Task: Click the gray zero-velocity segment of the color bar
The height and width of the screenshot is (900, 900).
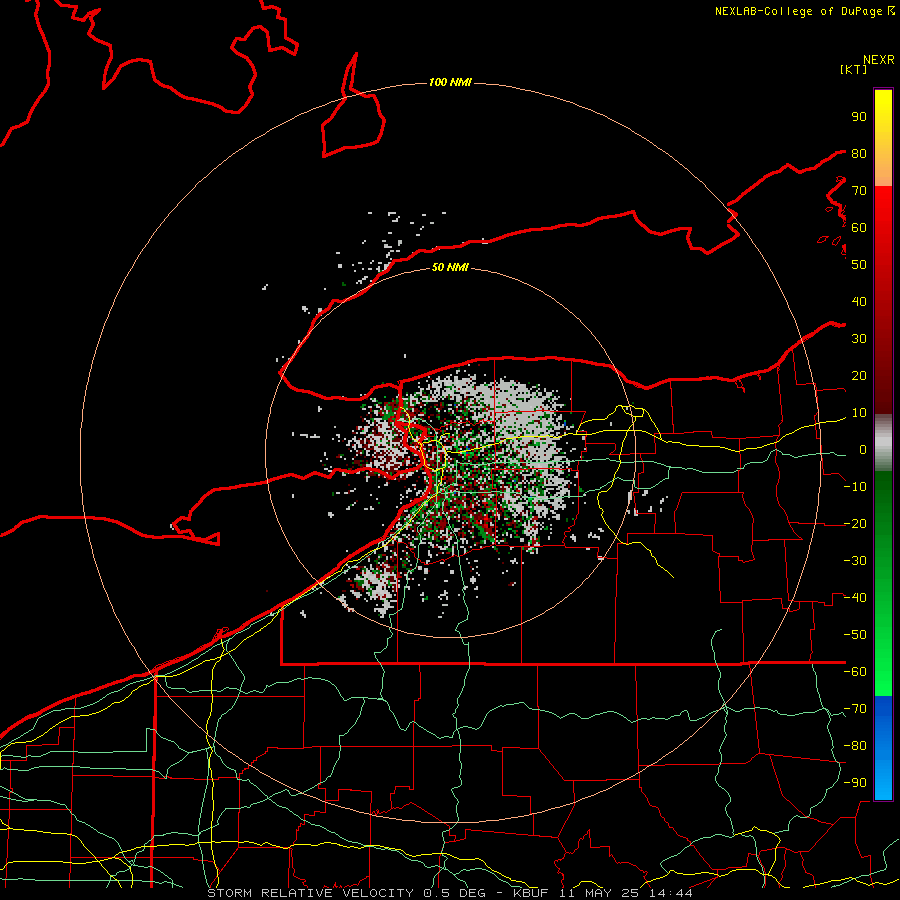Action: pyautogui.click(x=883, y=443)
